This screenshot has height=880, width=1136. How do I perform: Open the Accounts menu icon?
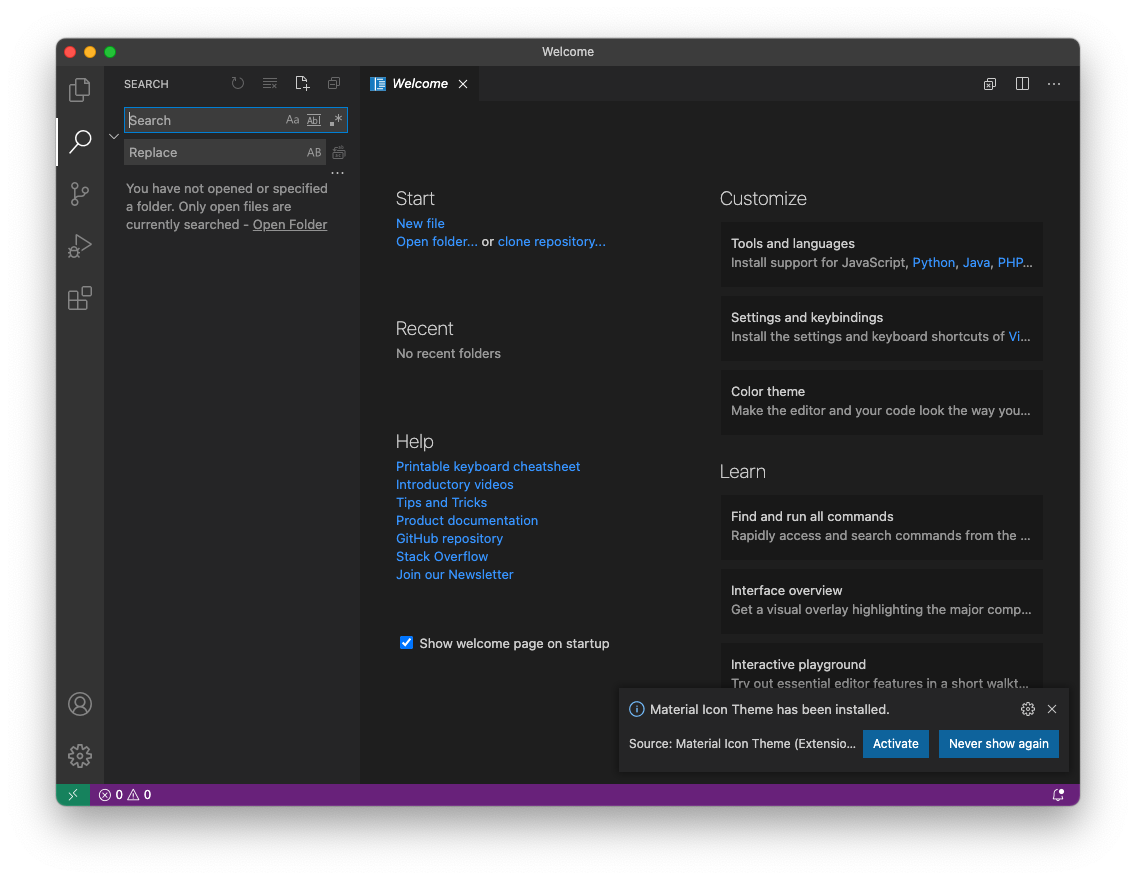point(80,704)
